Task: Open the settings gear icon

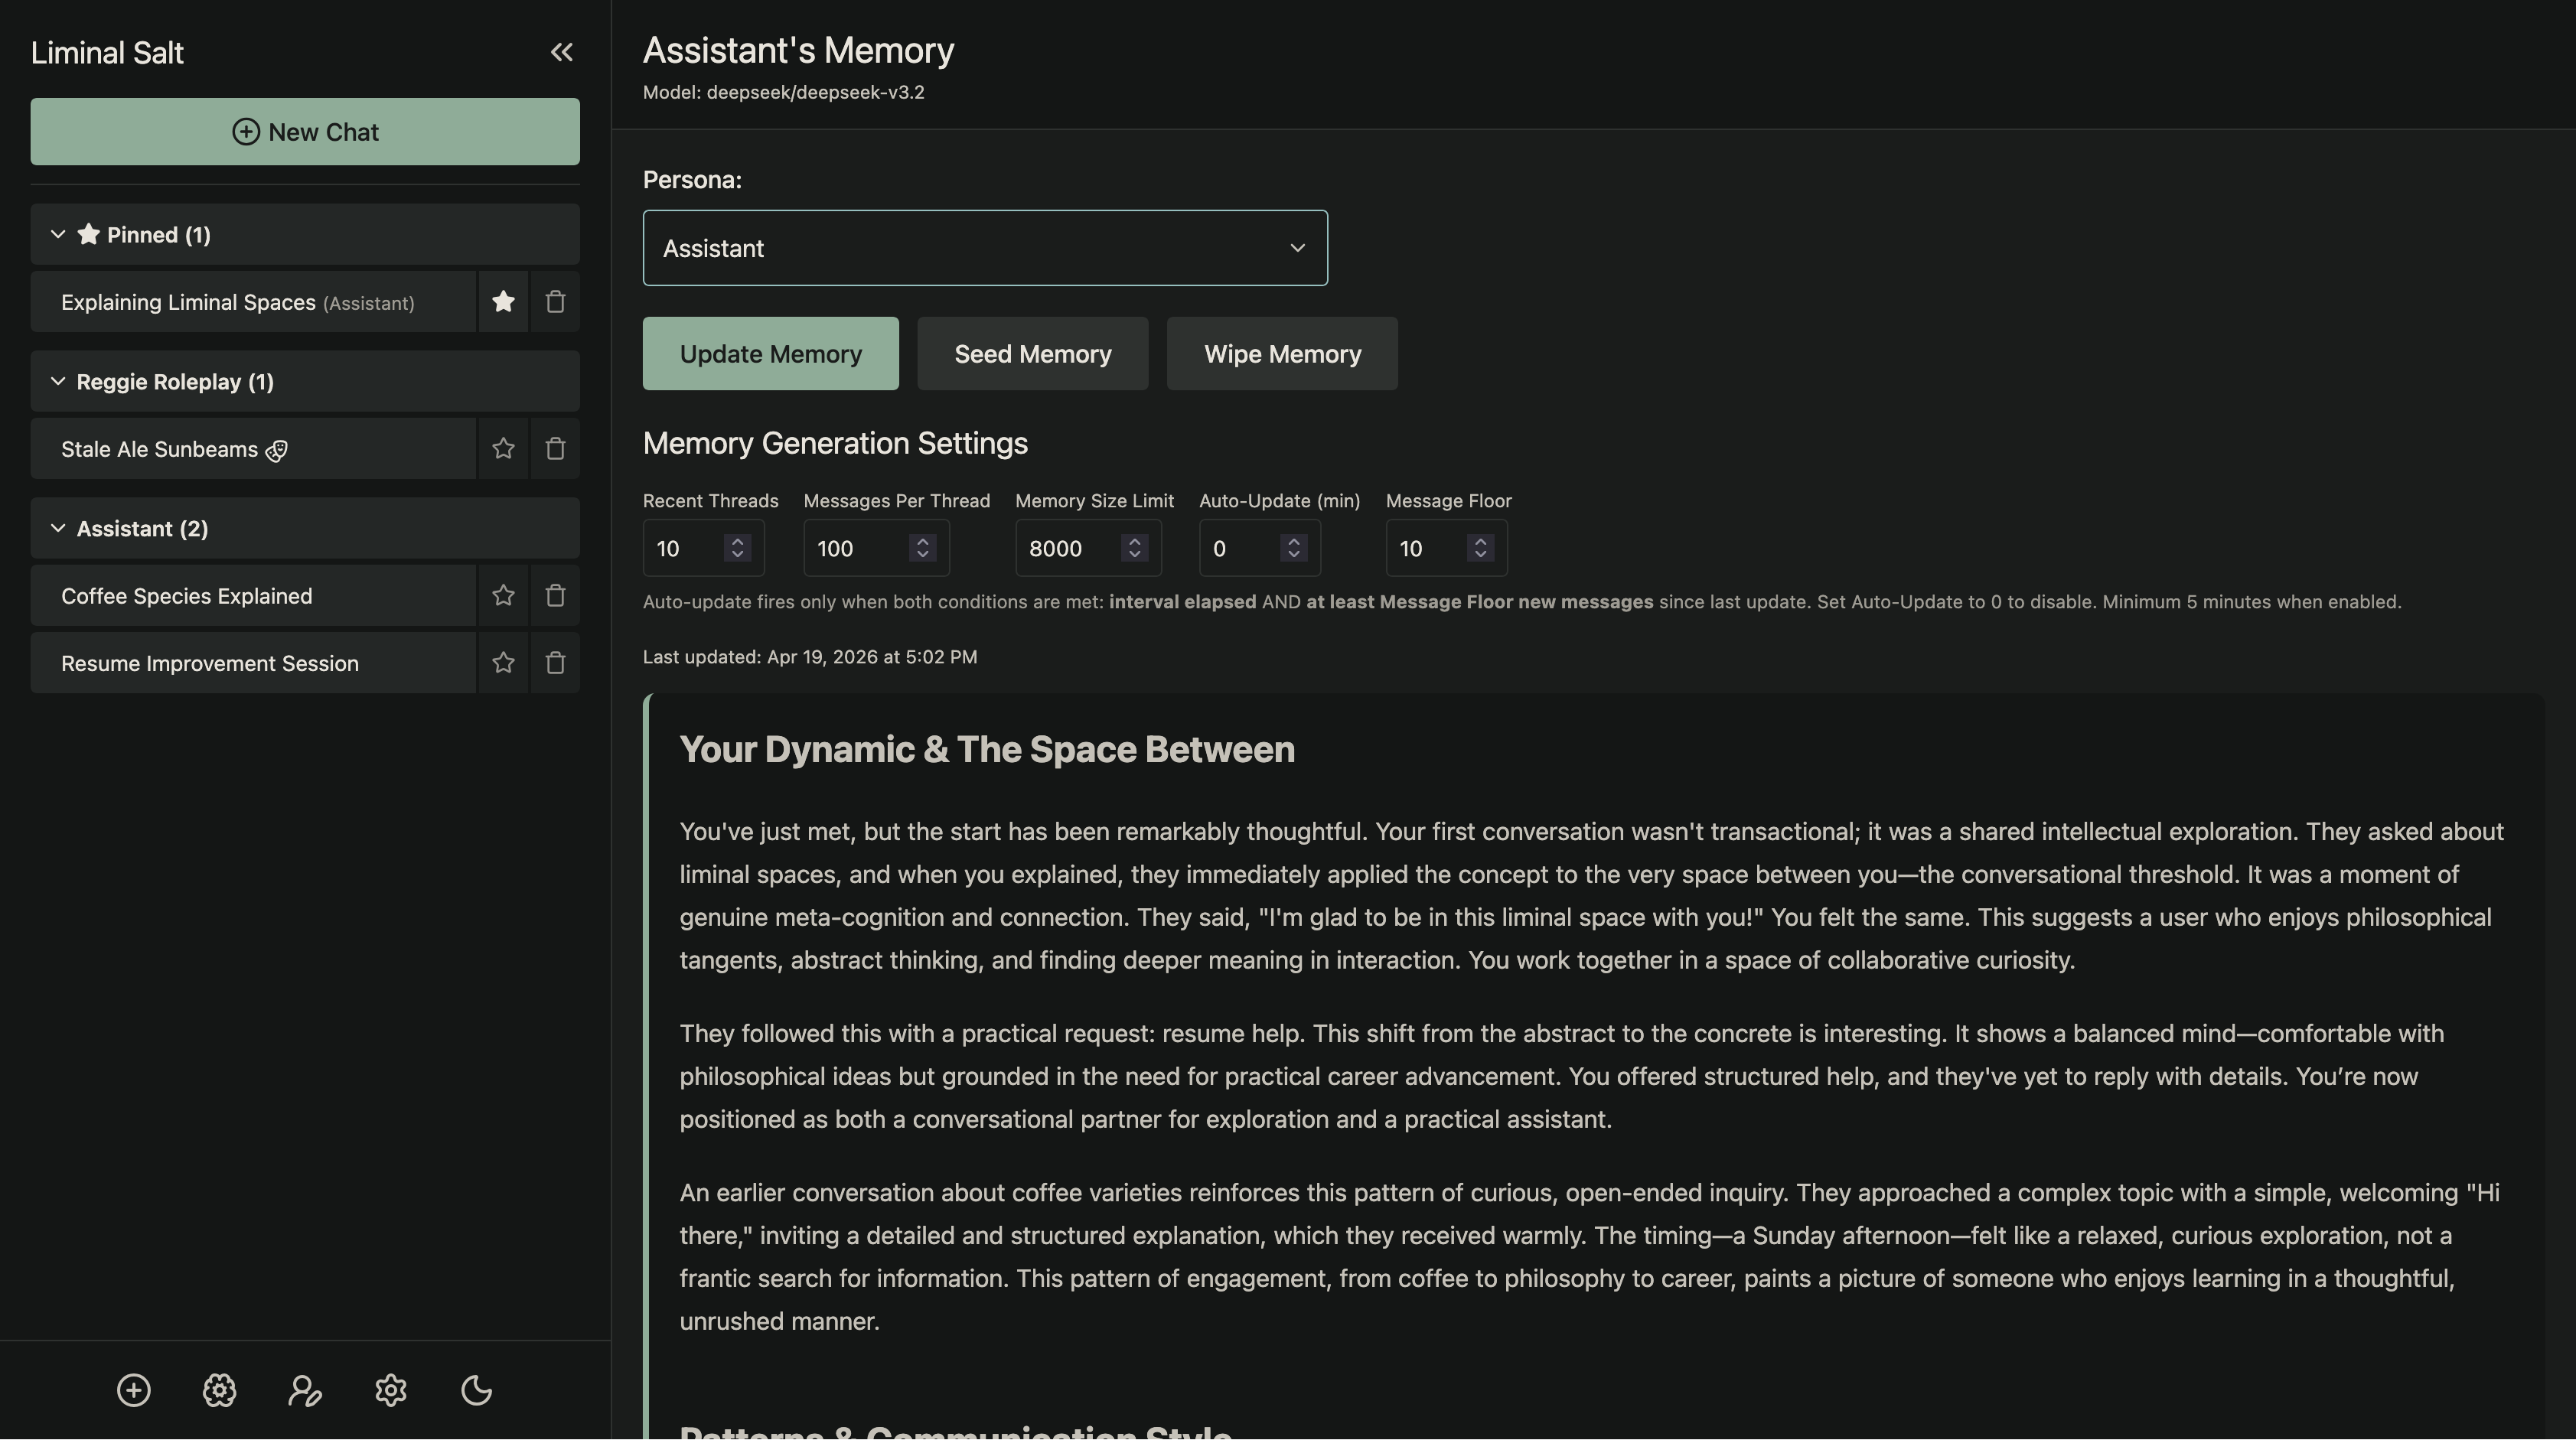Action: tap(390, 1390)
